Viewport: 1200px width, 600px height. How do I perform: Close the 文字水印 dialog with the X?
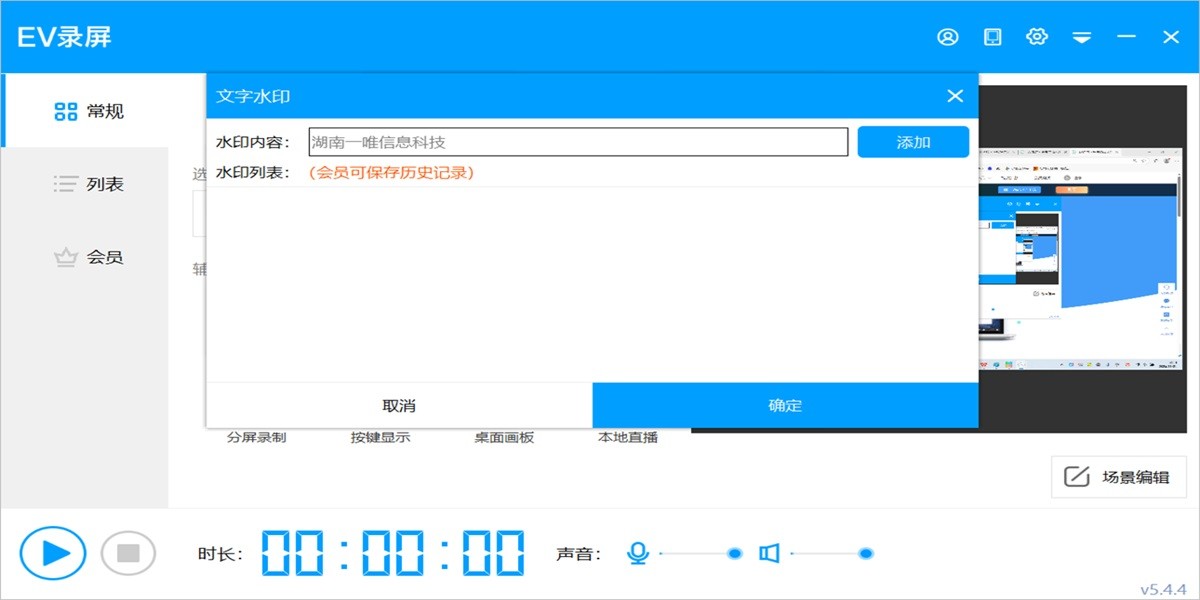[x=955, y=95]
